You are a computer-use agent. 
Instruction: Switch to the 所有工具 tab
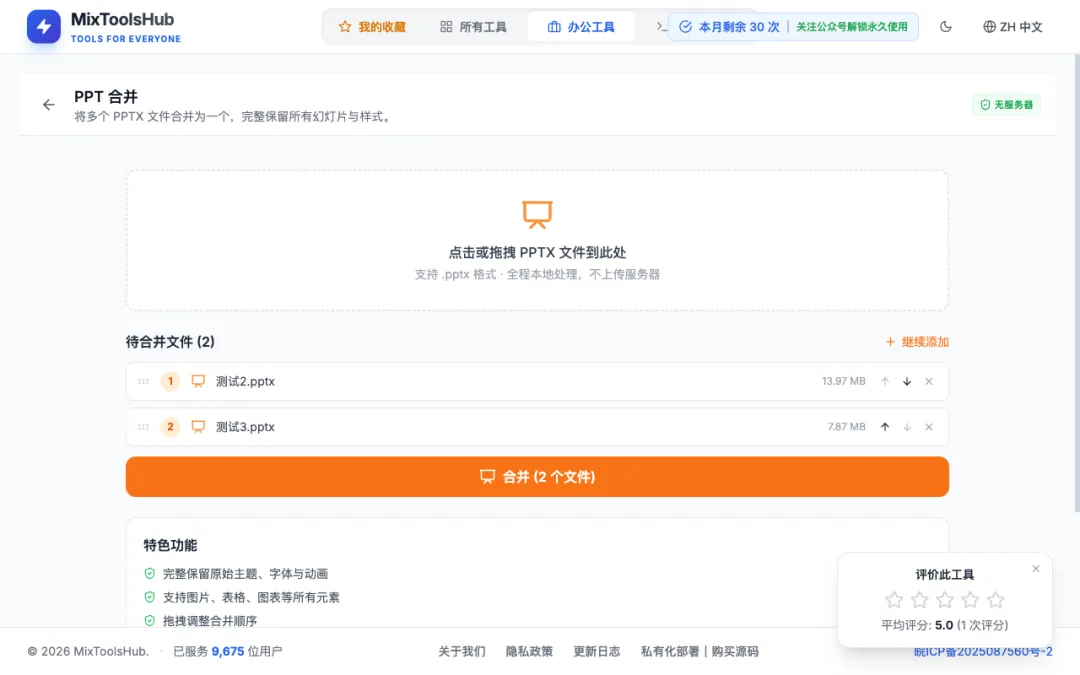(473, 27)
